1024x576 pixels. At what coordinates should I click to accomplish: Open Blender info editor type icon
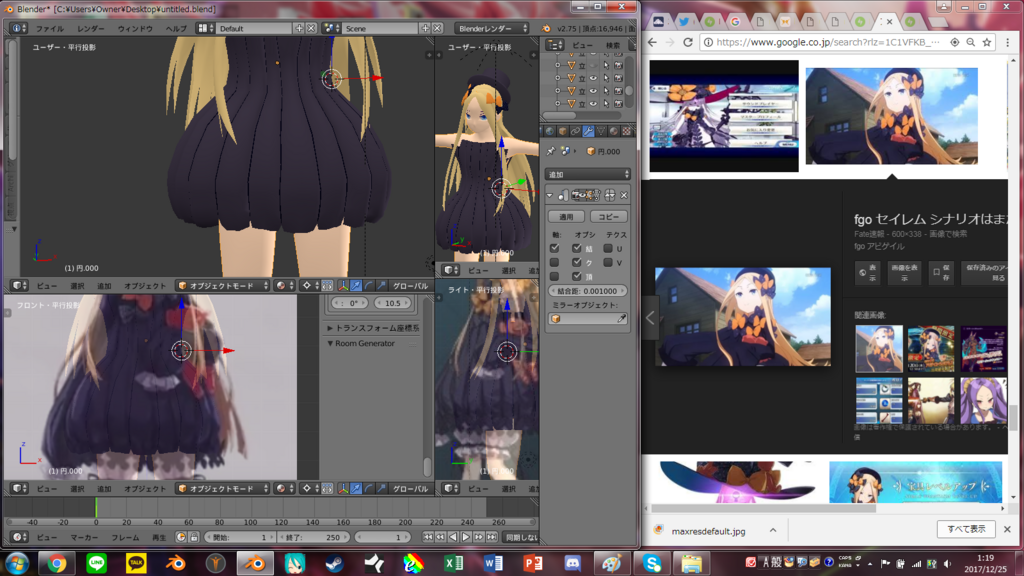coord(18,28)
